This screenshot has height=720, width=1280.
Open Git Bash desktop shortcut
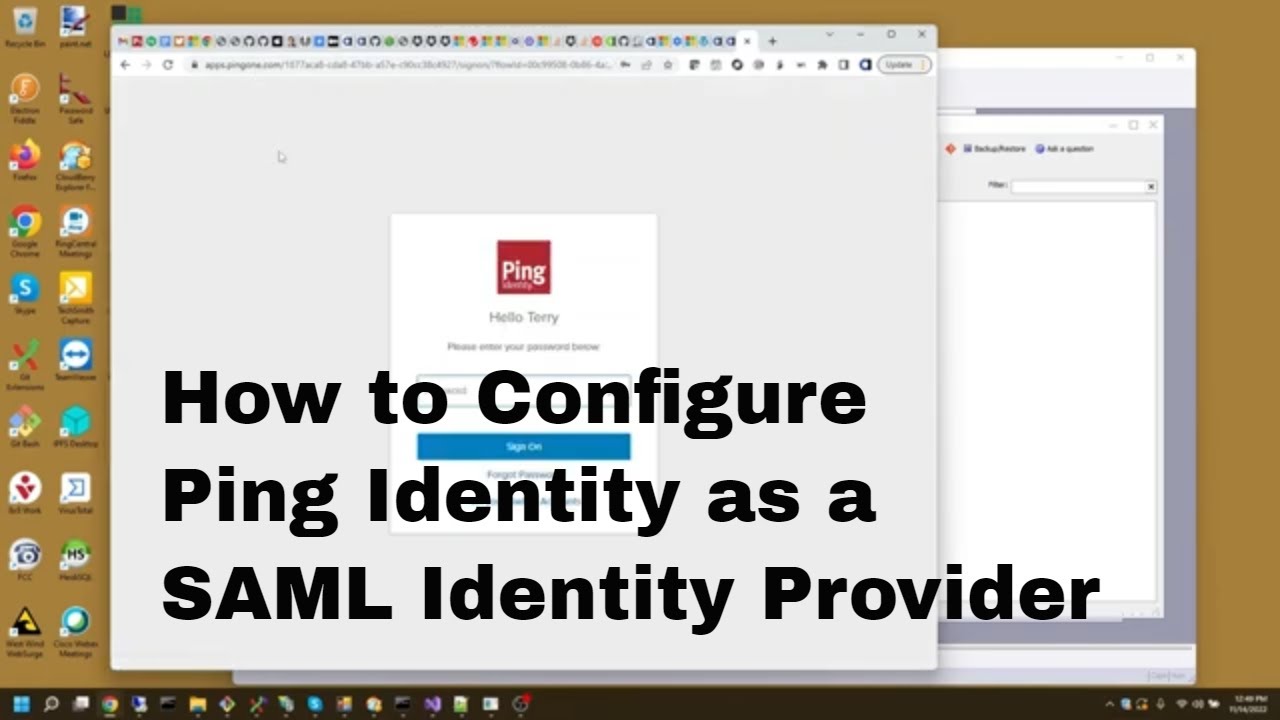click(x=24, y=427)
